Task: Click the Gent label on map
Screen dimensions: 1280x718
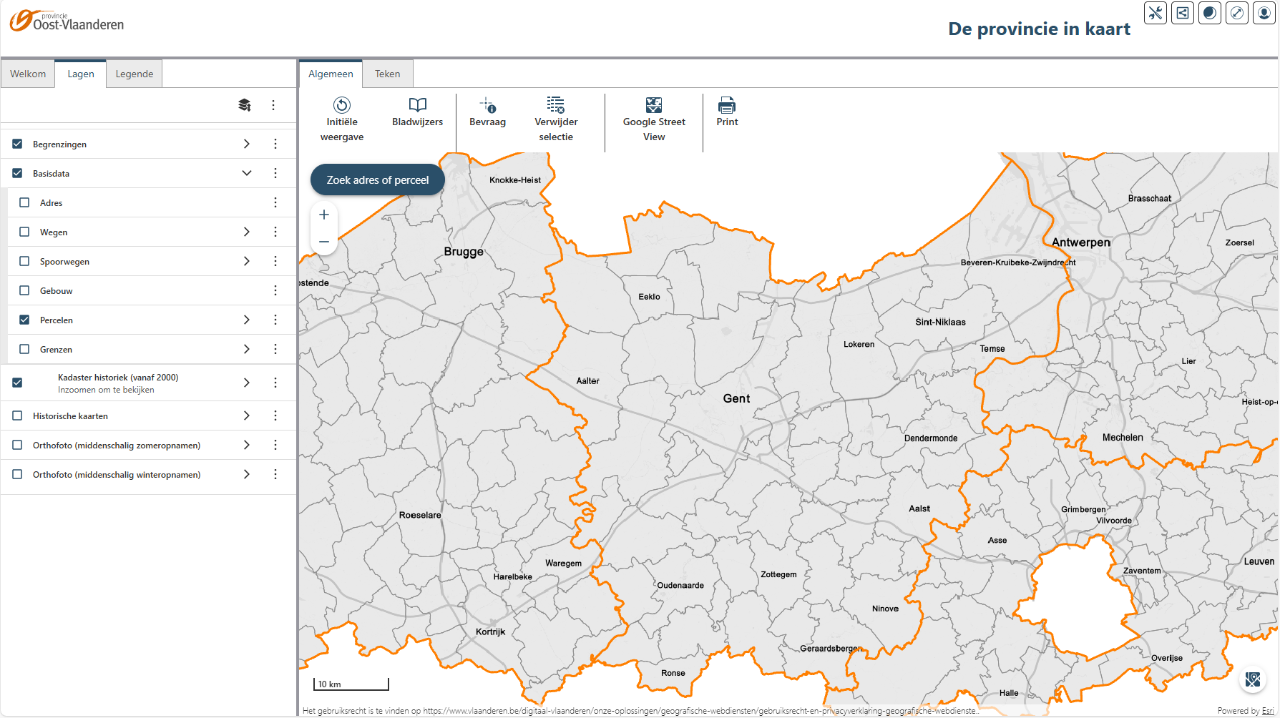Action: point(737,398)
